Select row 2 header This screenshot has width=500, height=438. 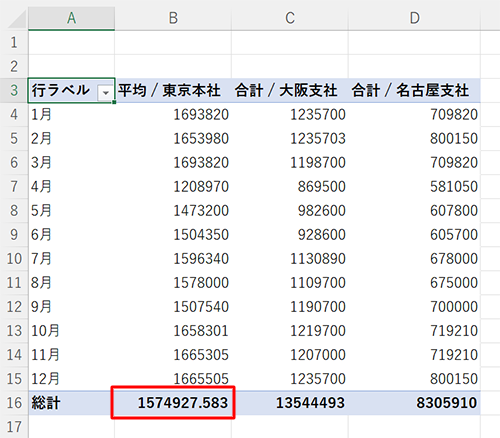tap(14, 66)
